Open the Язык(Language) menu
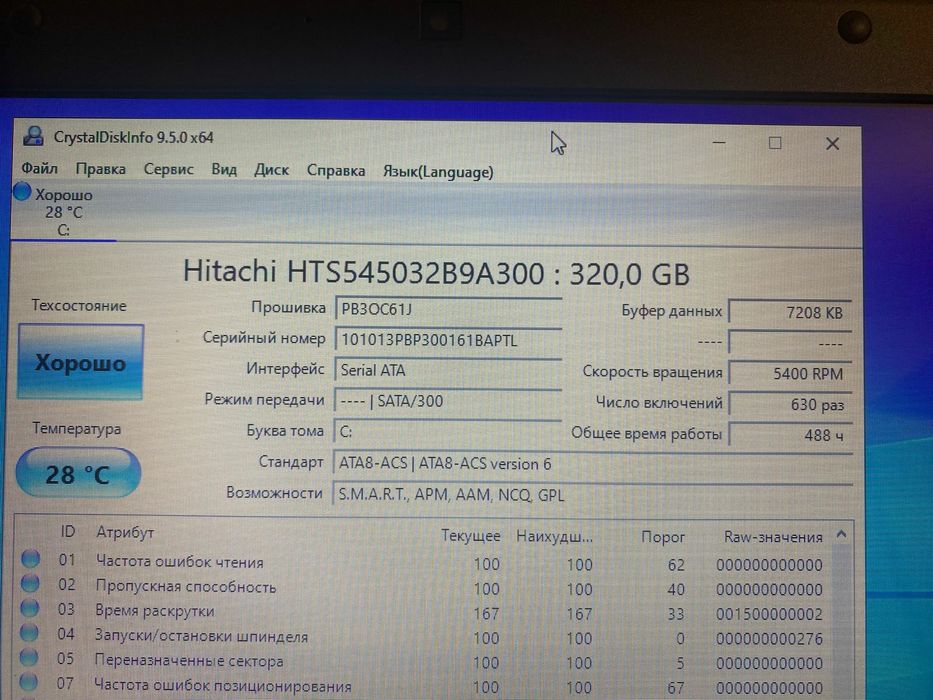933x700 pixels. [438, 172]
